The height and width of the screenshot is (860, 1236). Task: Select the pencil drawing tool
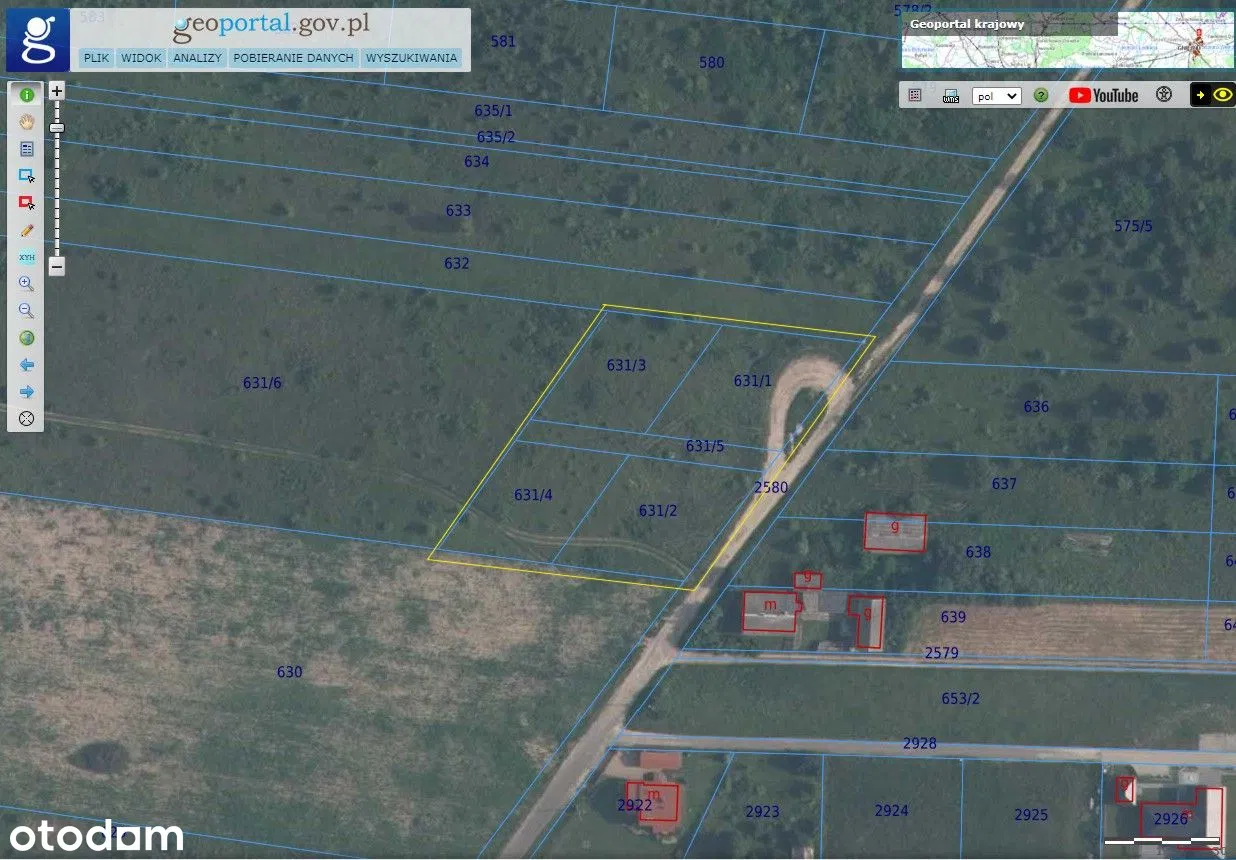(27, 230)
